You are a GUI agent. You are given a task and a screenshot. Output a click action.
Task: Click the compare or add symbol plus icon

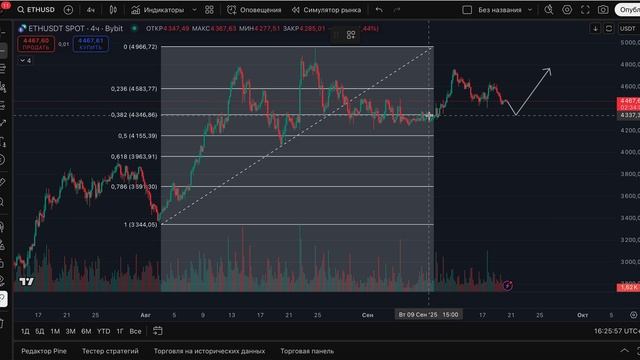[x=68, y=9]
